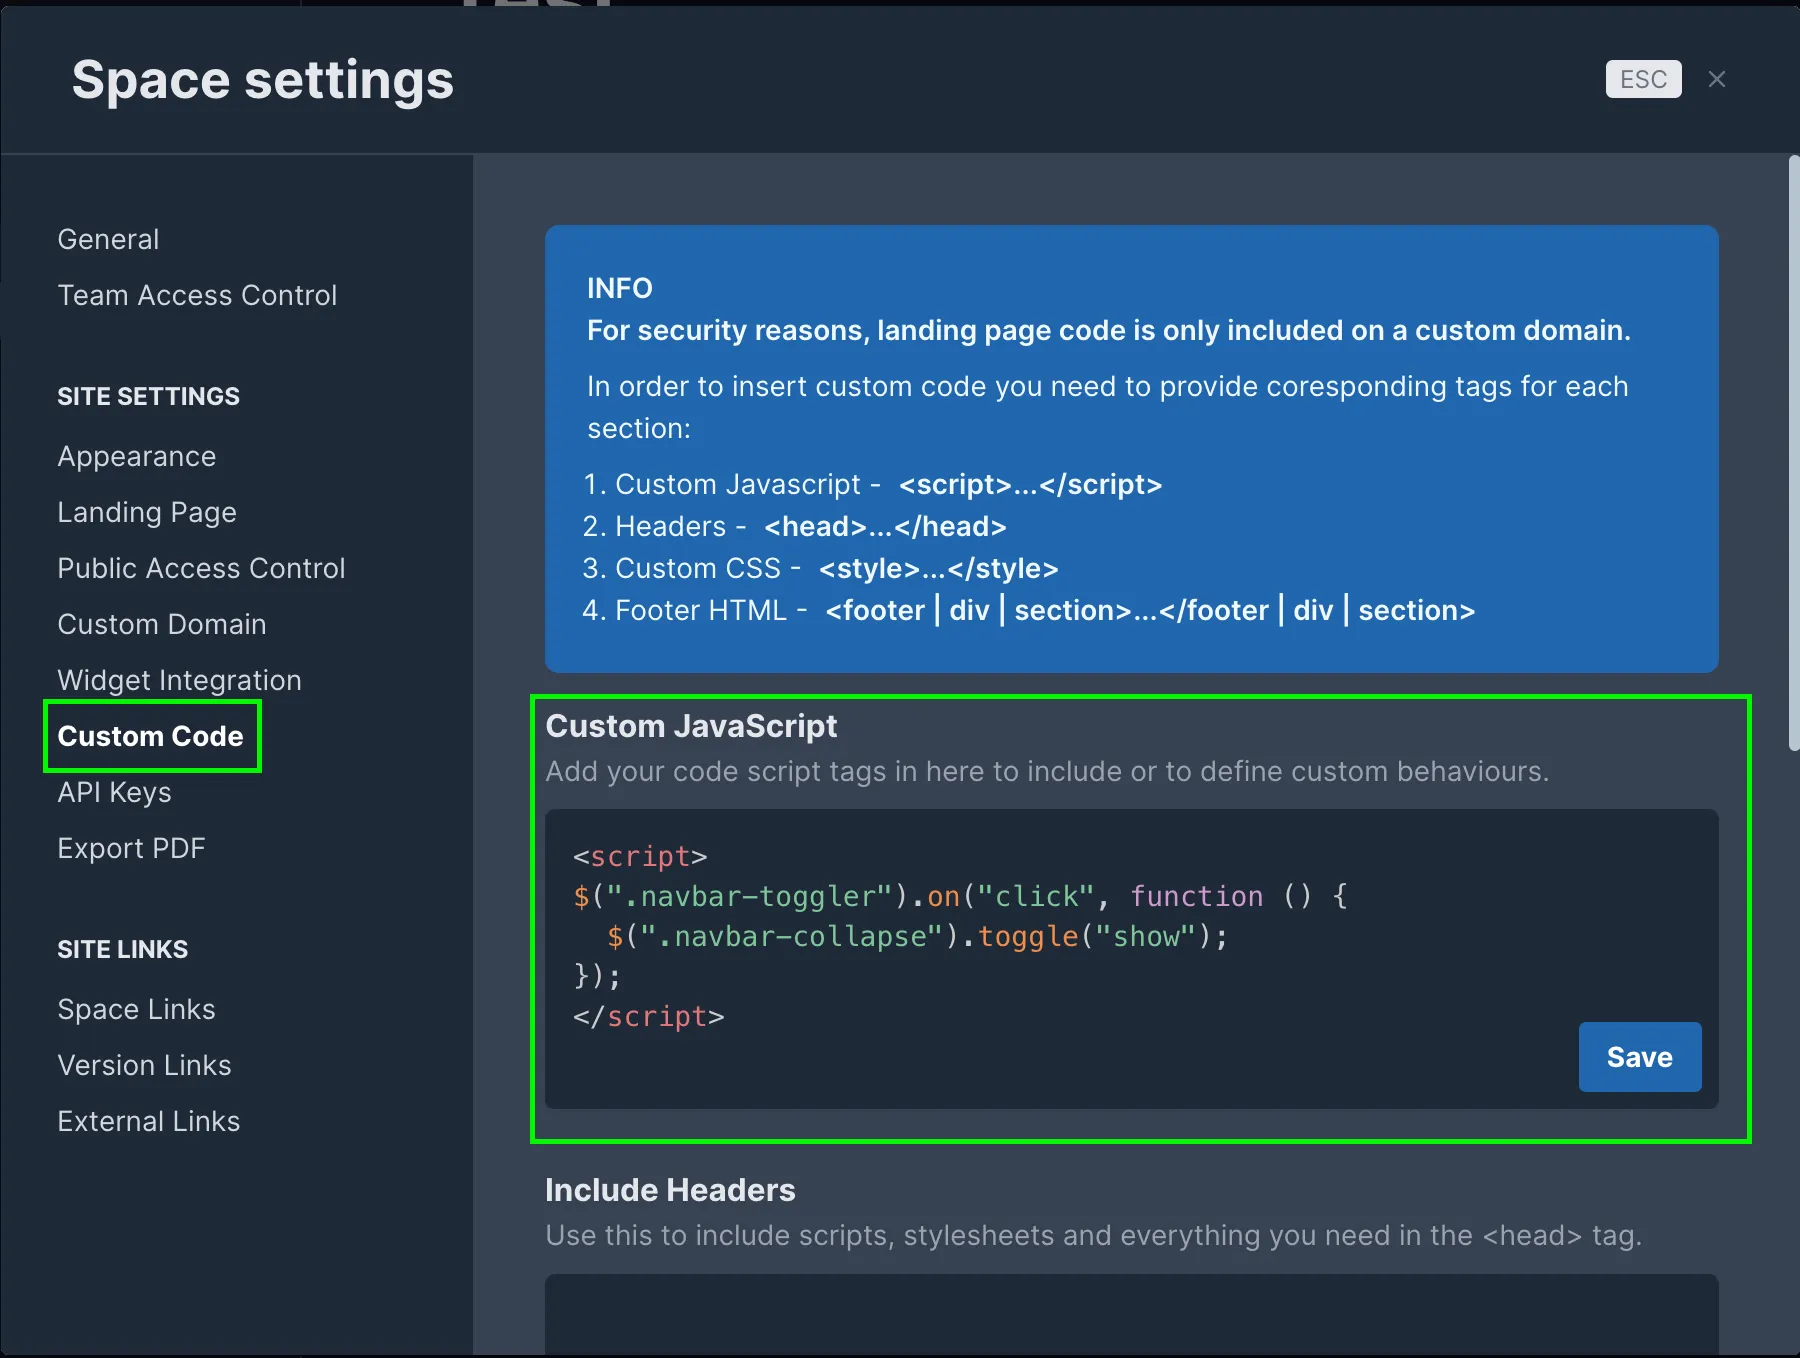Click the '<style>...</style>' tag example

click(x=938, y=568)
